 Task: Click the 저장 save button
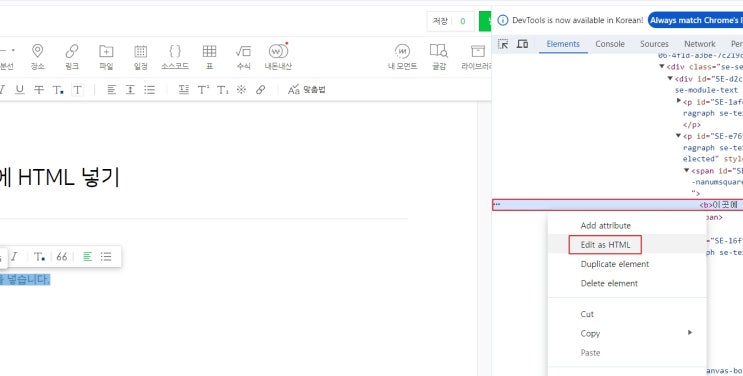point(440,21)
